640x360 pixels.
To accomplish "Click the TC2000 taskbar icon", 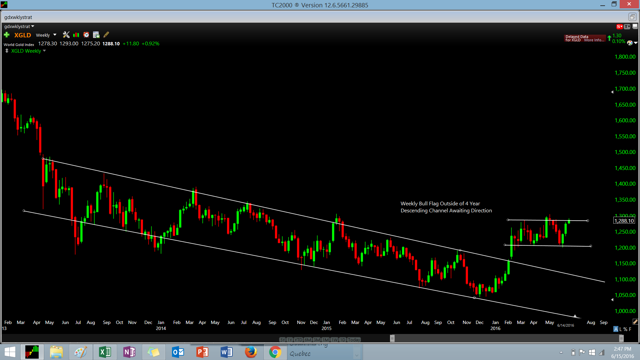I will pyautogui.click(x=32, y=352).
